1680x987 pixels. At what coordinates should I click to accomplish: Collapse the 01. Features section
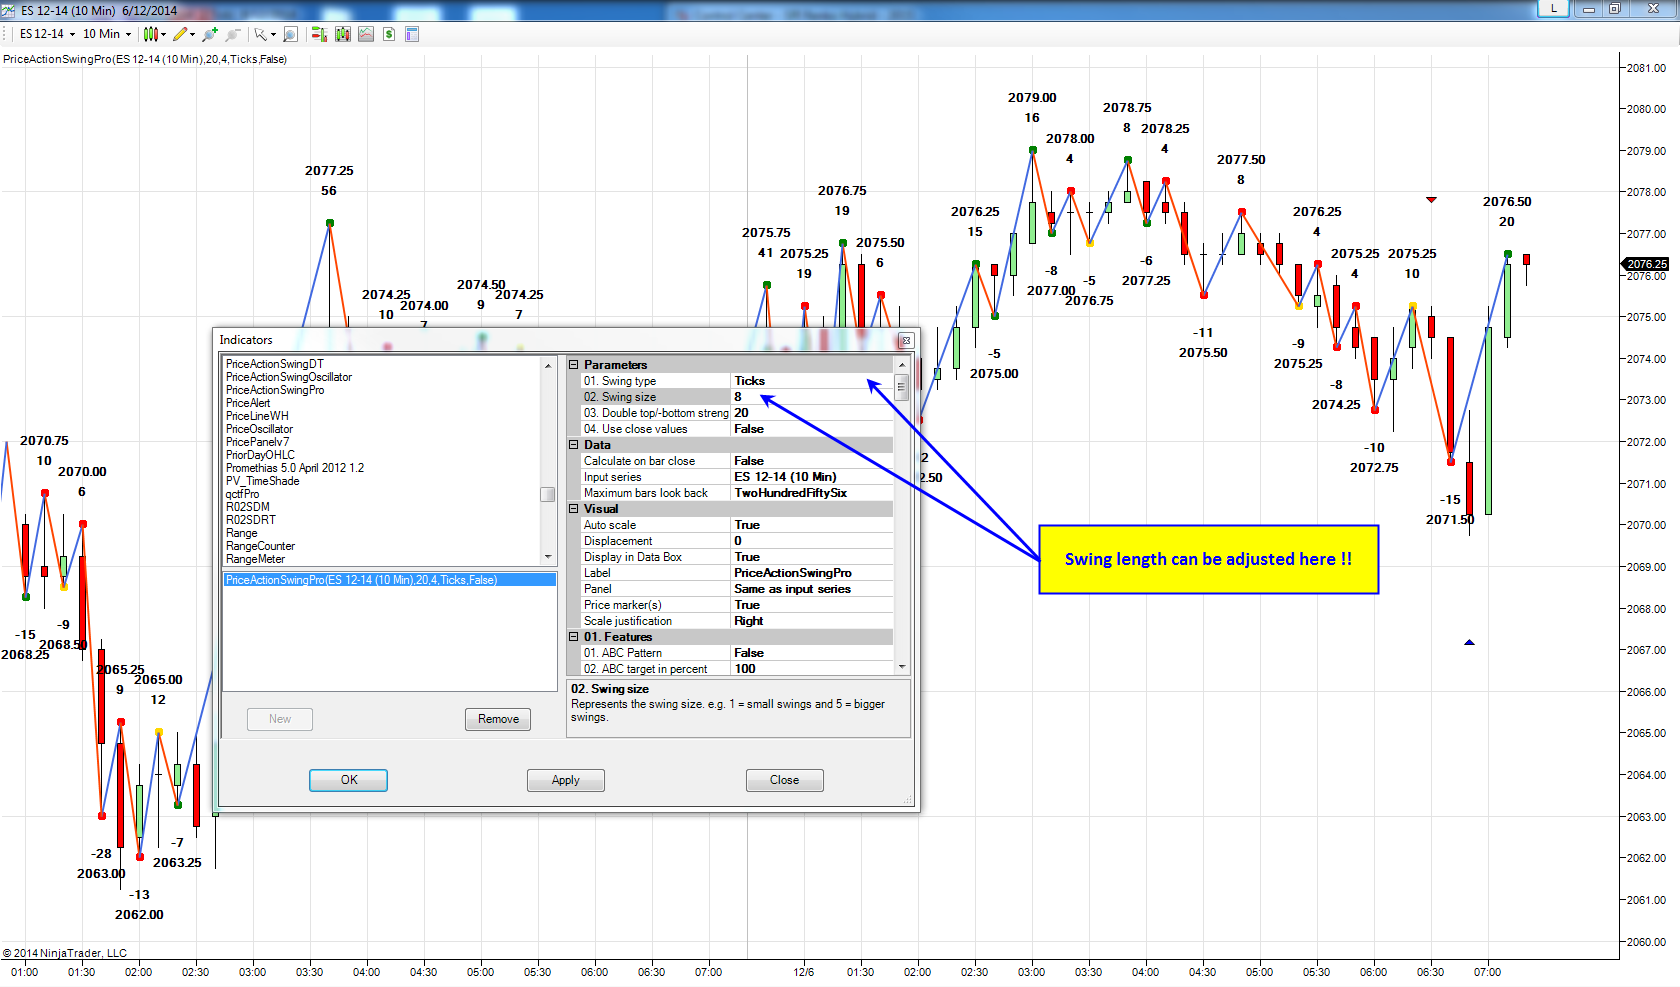point(574,637)
